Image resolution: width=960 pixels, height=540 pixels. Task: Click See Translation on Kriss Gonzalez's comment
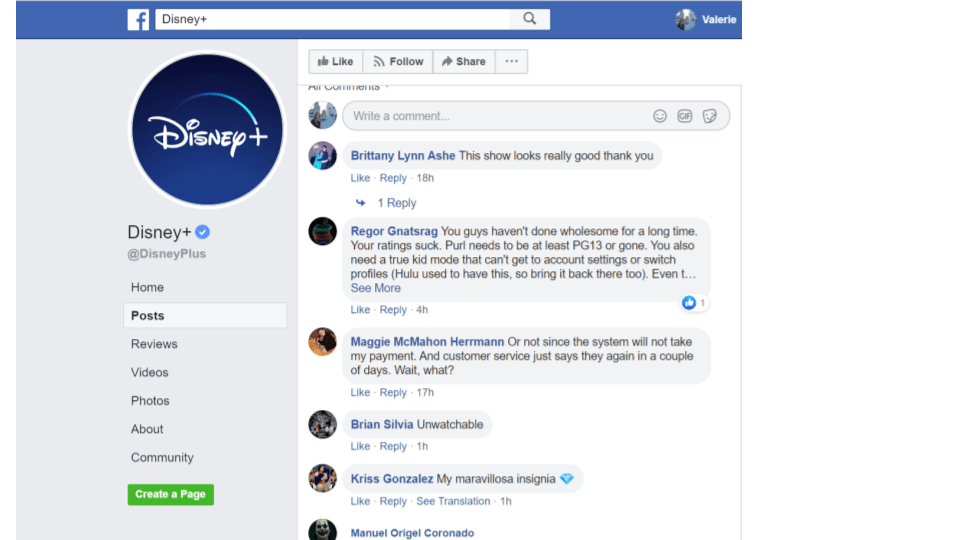(453, 501)
